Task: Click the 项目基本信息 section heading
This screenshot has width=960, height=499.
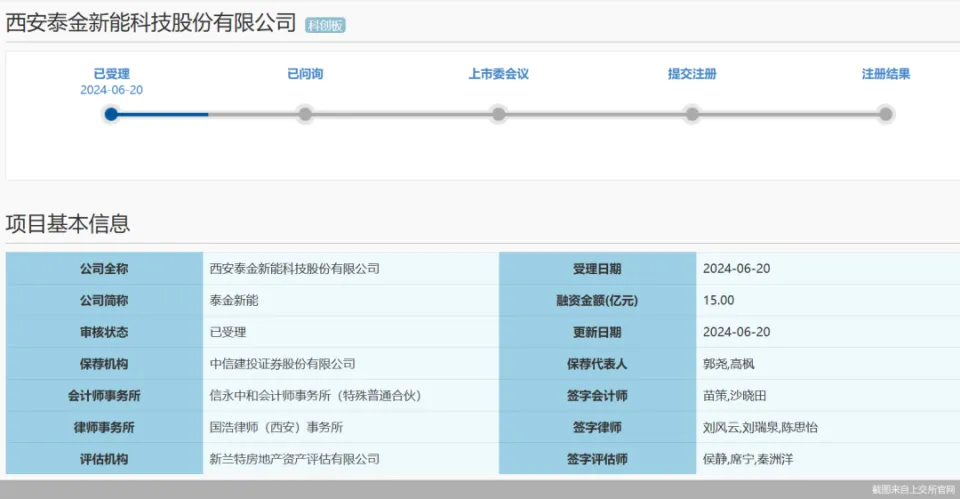Action: click(x=68, y=223)
